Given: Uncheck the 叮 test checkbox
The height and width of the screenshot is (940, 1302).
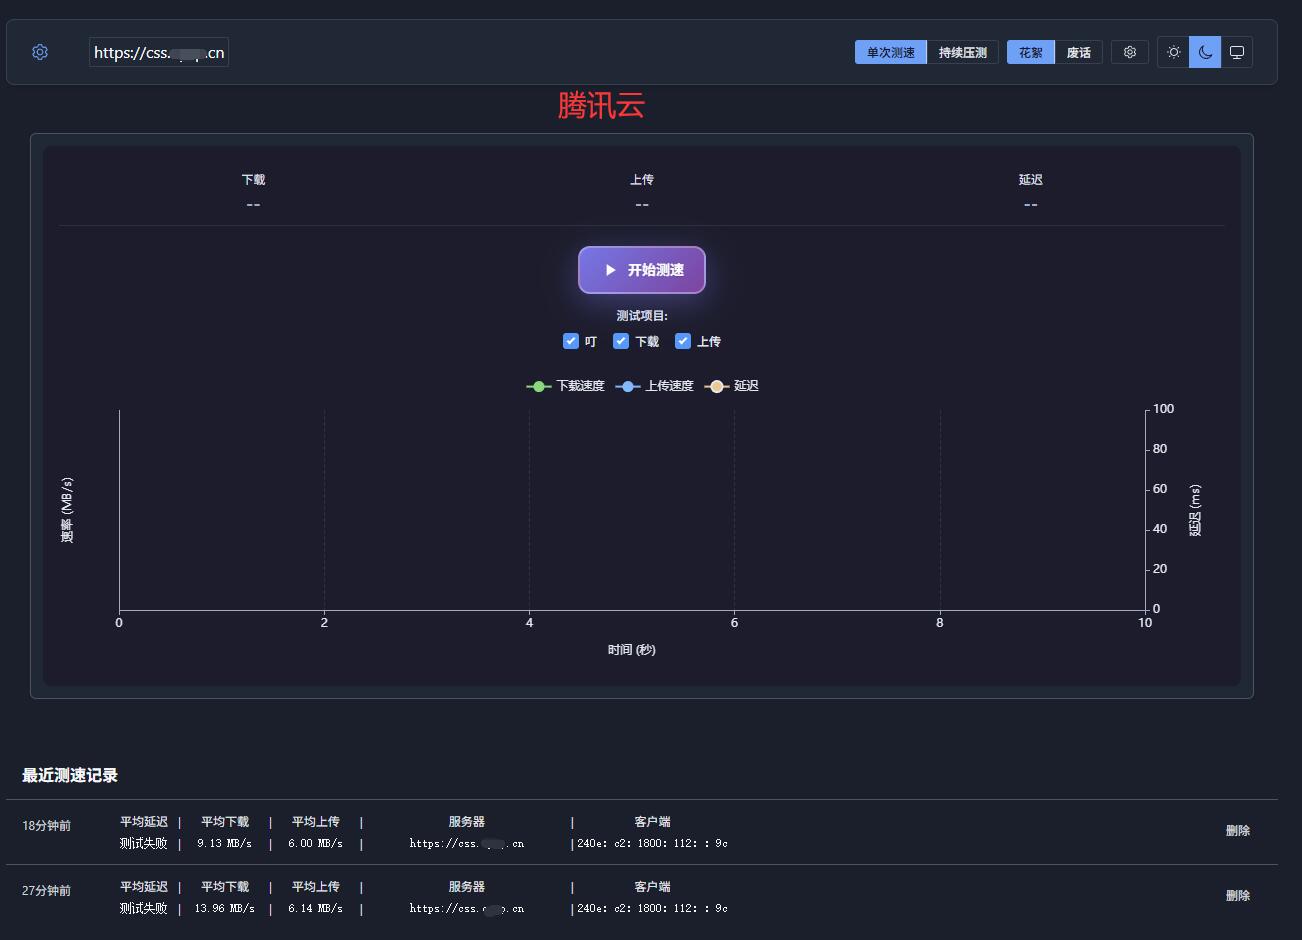Looking at the screenshot, I should tap(571, 341).
